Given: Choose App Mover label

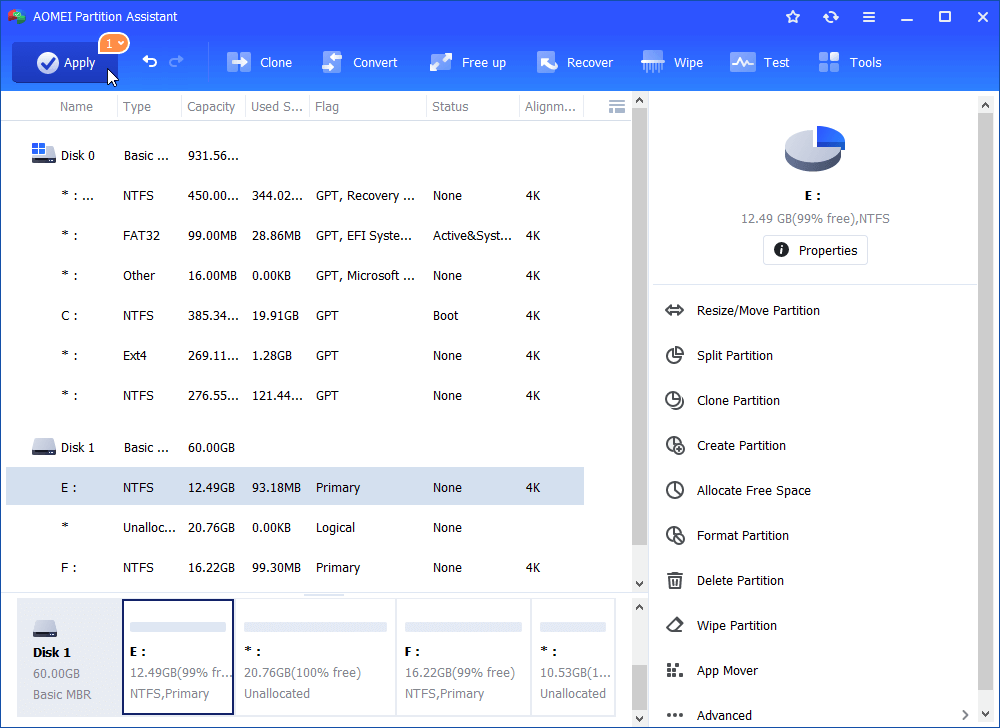Looking at the screenshot, I should click(x=727, y=671).
